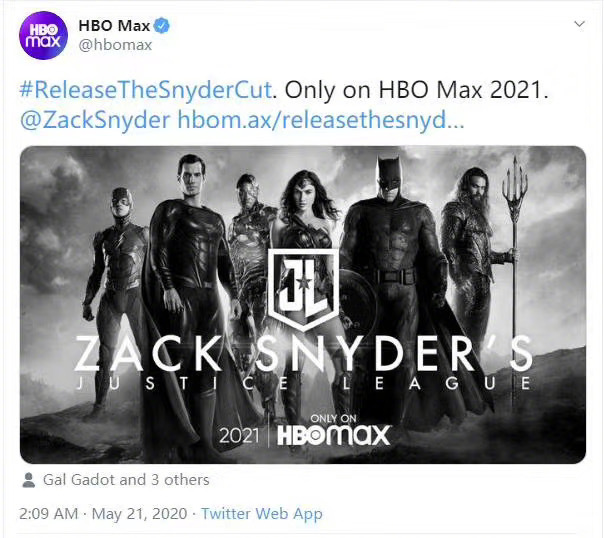
Task: Click the May 21, 2020 date
Action: [139, 514]
